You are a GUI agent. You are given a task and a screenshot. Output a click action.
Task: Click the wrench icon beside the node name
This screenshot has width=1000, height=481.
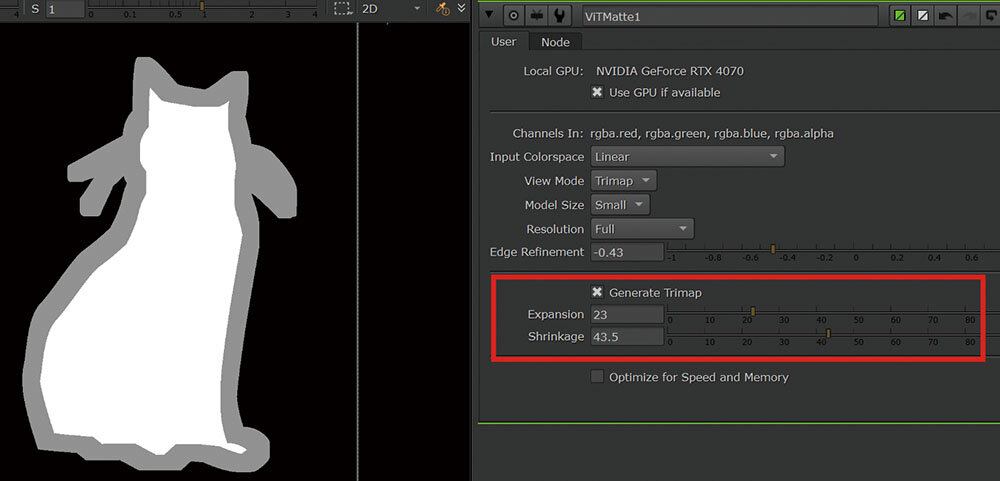(x=561, y=15)
